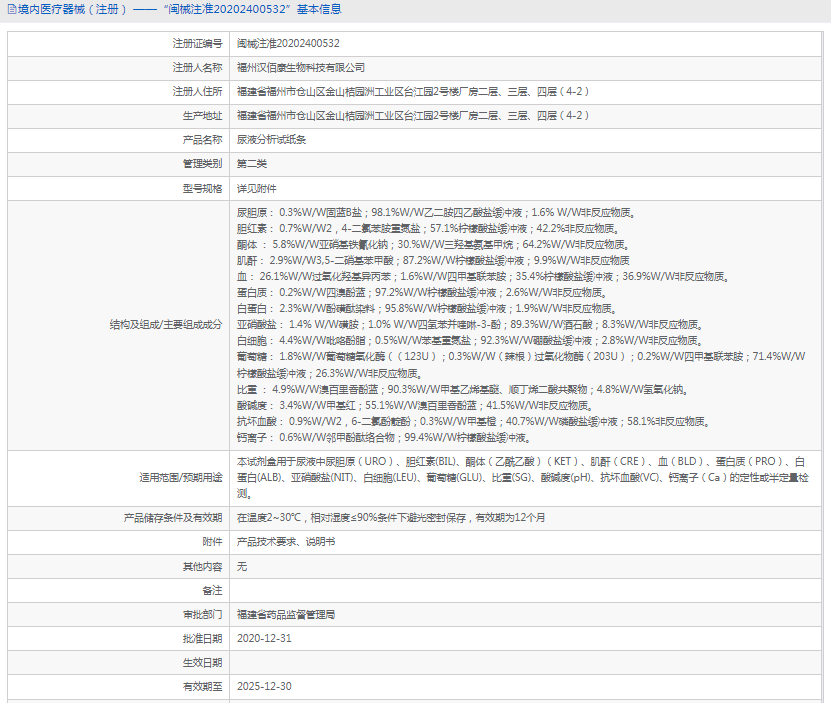Click the label 产品名称
The image size is (831, 703).
tap(202, 140)
